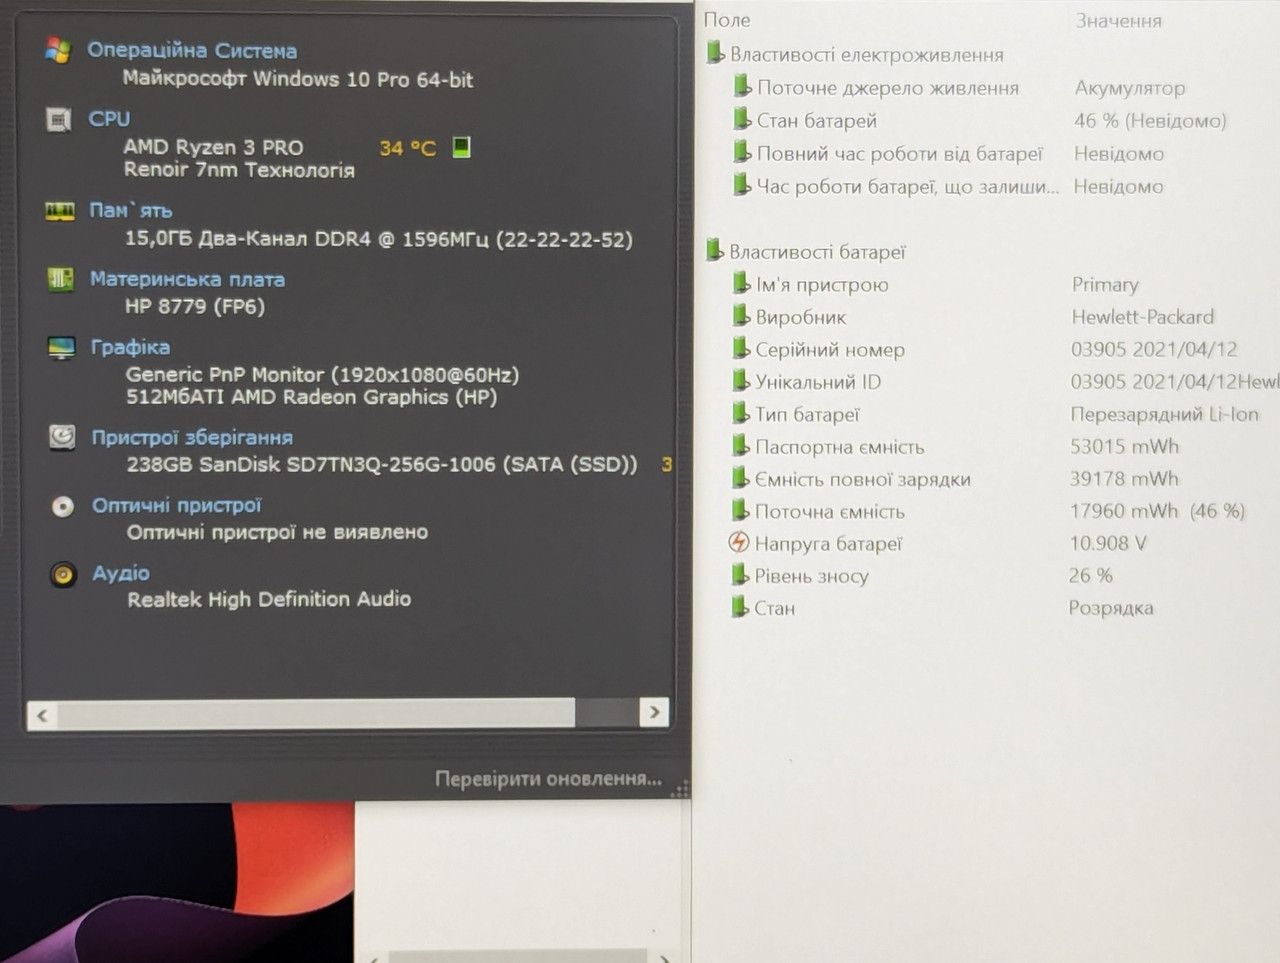Click the battery icon beside Властивості батареї
Image resolution: width=1280 pixels, height=963 pixels.
(x=714, y=250)
